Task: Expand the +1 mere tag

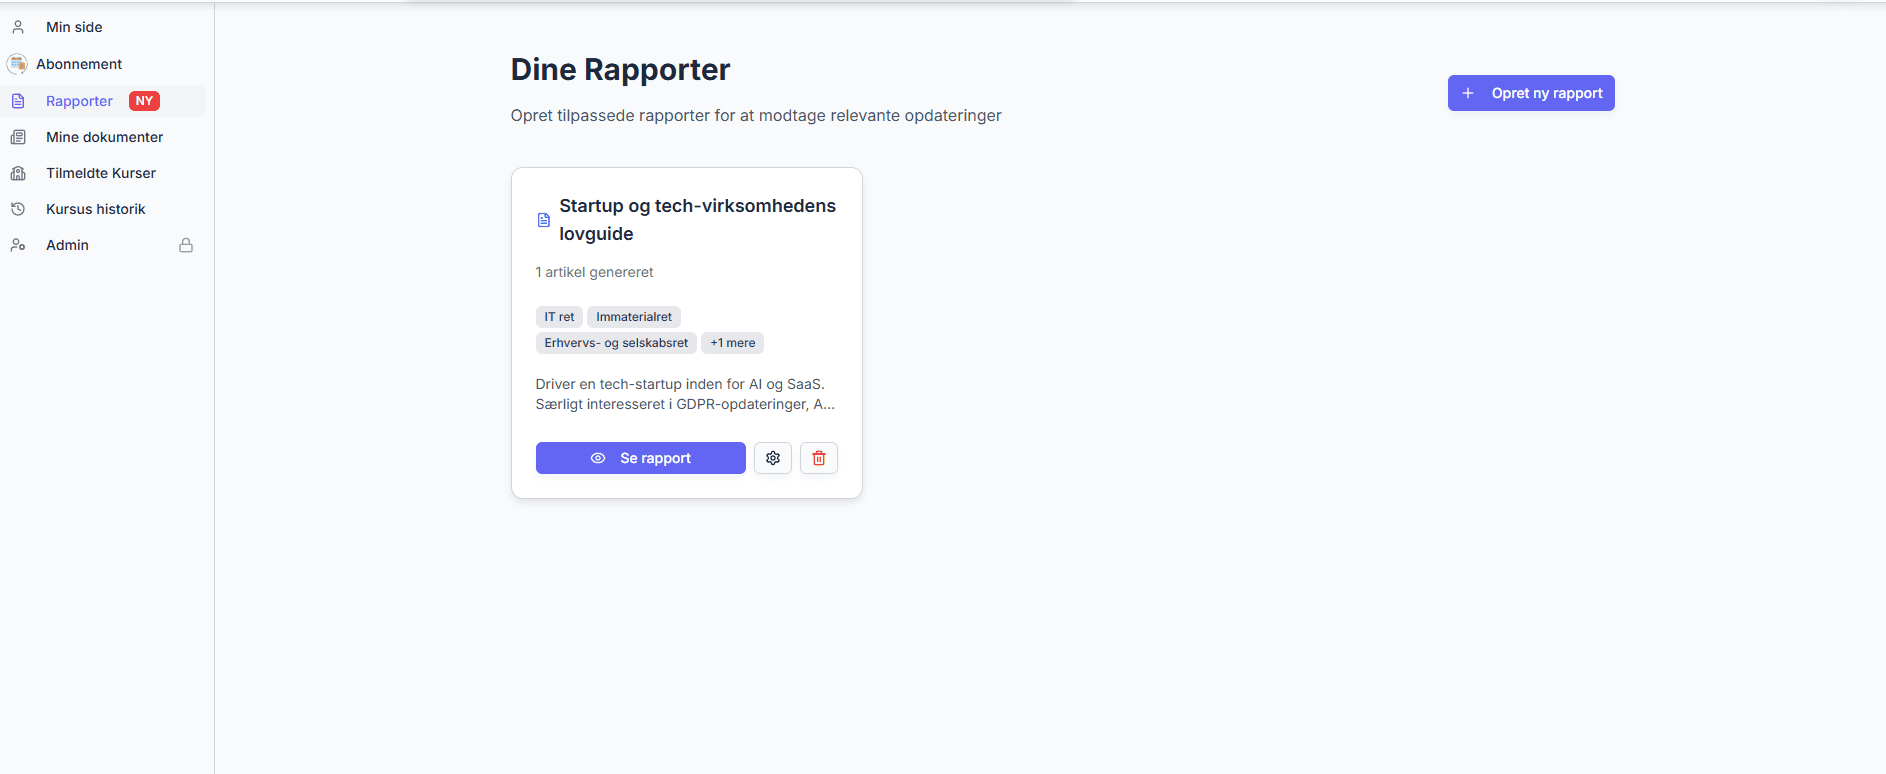Action: point(733,343)
